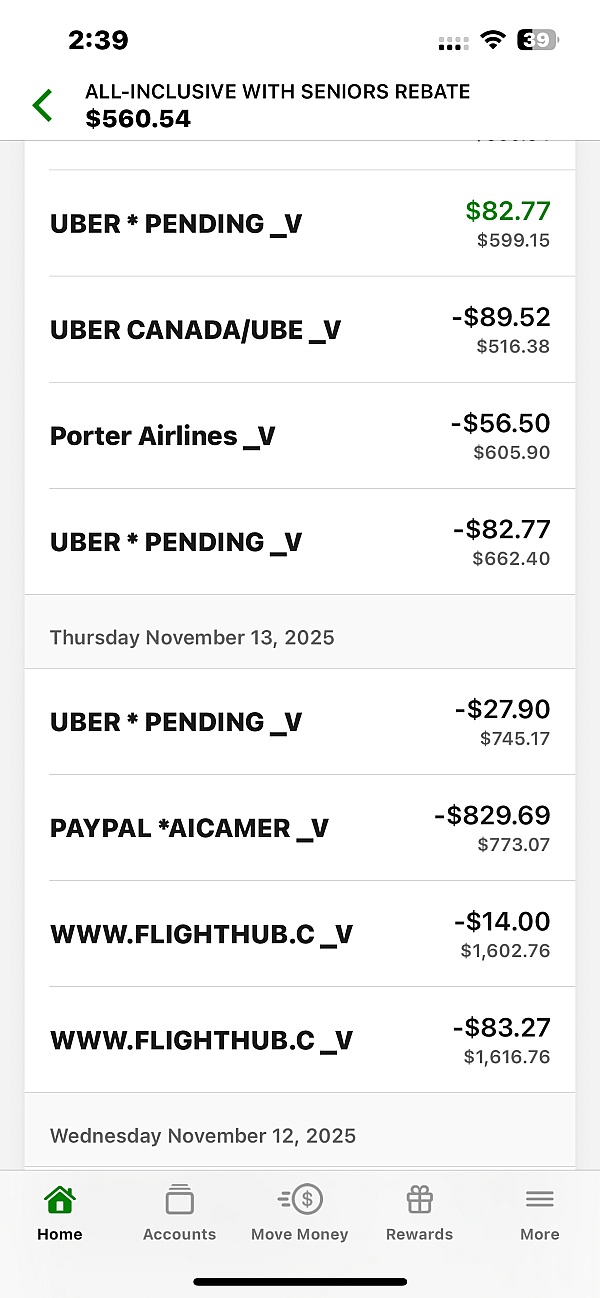
Task: Open the UBER CANADA/UBE transaction
Action: point(300,330)
